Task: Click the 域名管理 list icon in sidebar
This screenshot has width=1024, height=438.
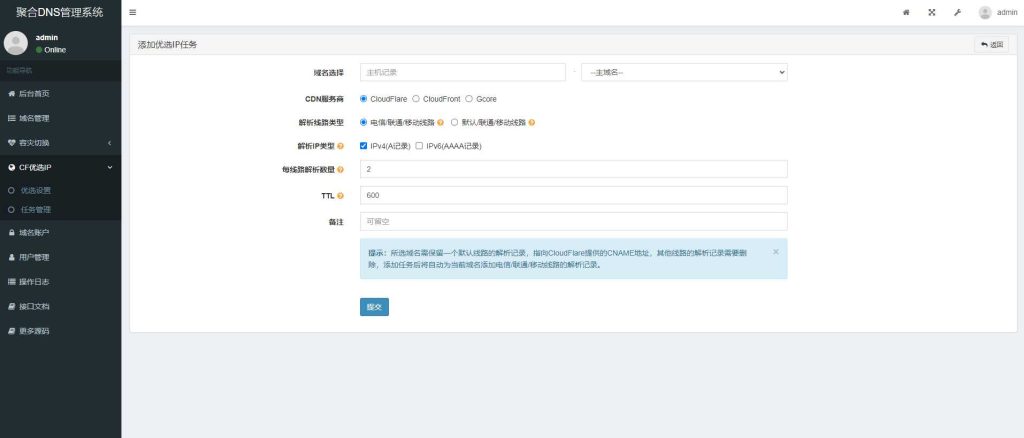Action: click(x=11, y=118)
